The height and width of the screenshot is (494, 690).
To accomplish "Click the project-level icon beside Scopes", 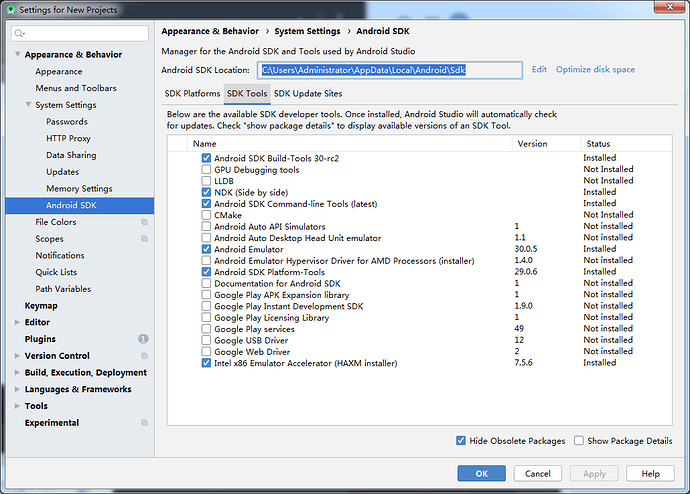I will (x=144, y=239).
